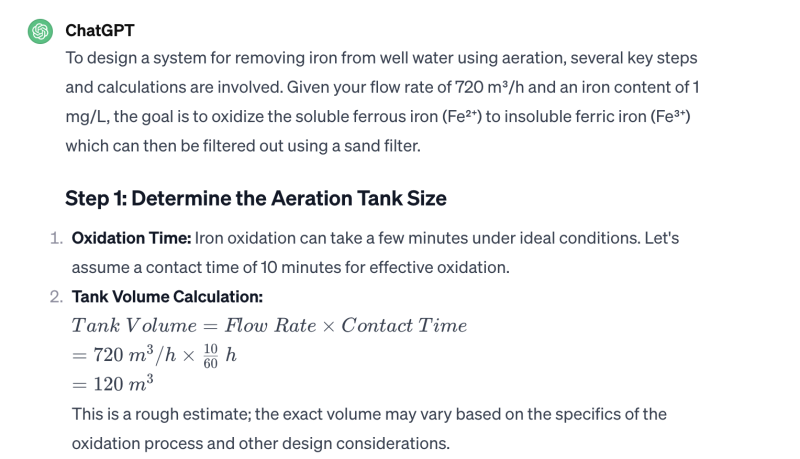Click list number 2 marker
This screenshot has height=459, width=800.
pos(56,297)
